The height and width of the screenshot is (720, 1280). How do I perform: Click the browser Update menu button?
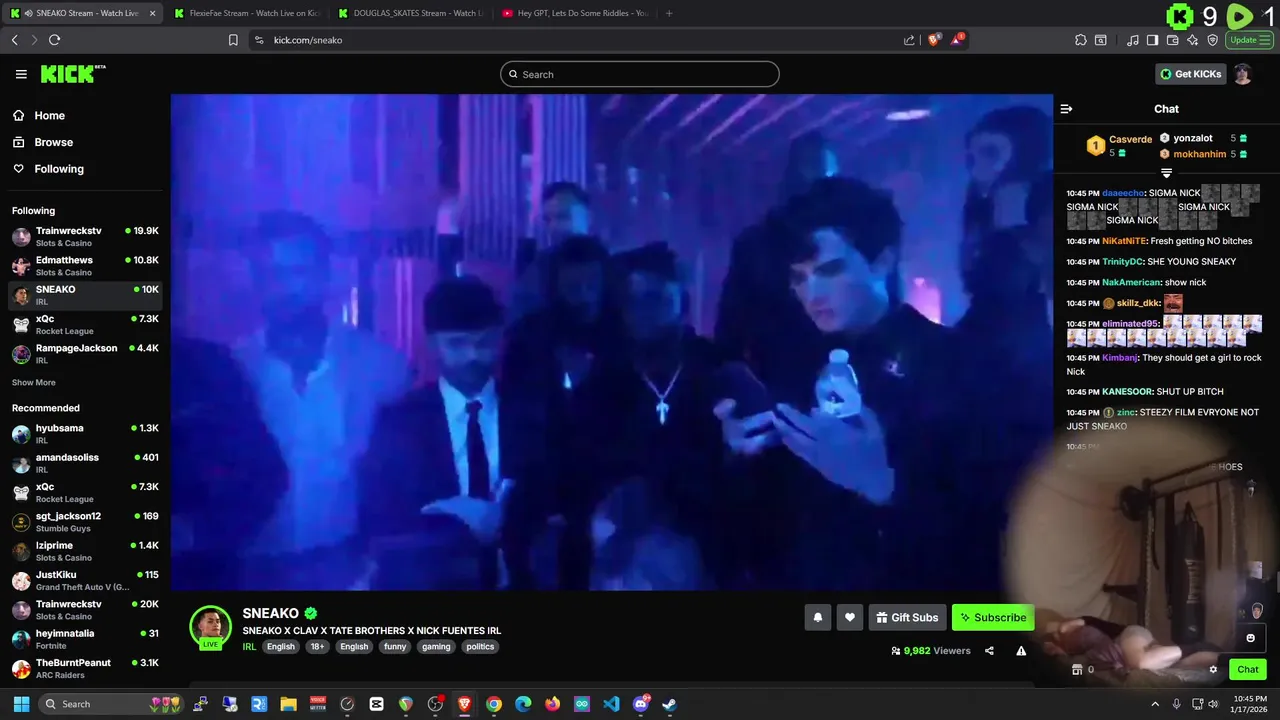(1249, 40)
